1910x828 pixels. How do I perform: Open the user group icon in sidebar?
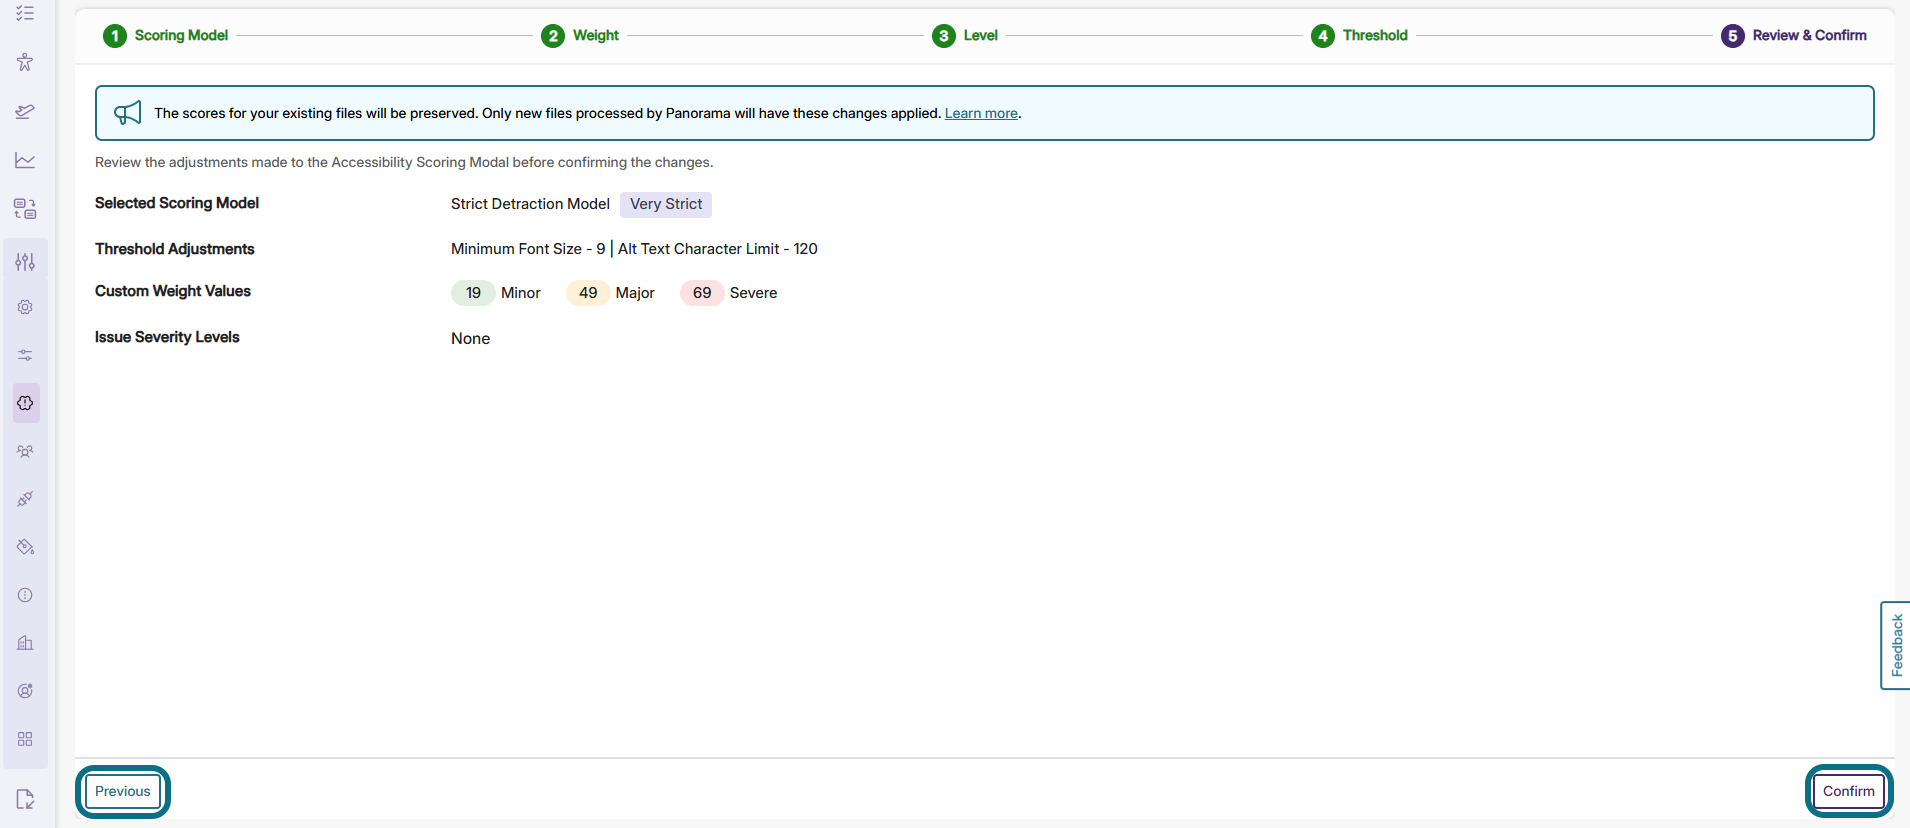25,451
